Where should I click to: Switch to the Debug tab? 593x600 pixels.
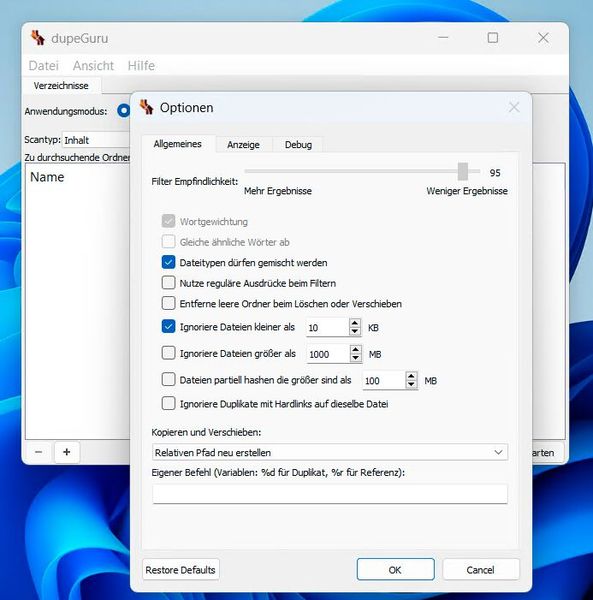pos(298,145)
